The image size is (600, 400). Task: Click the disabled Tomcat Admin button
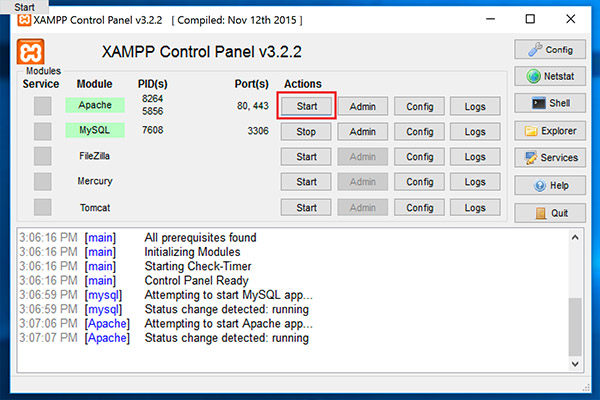tap(362, 208)
